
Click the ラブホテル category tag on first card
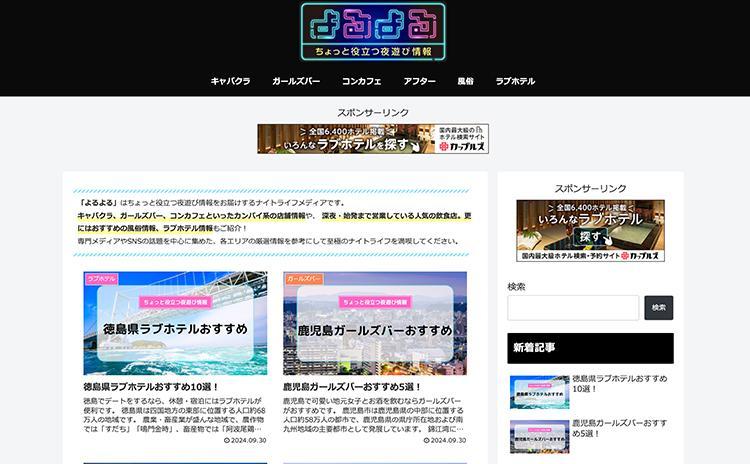coord(101,278)
